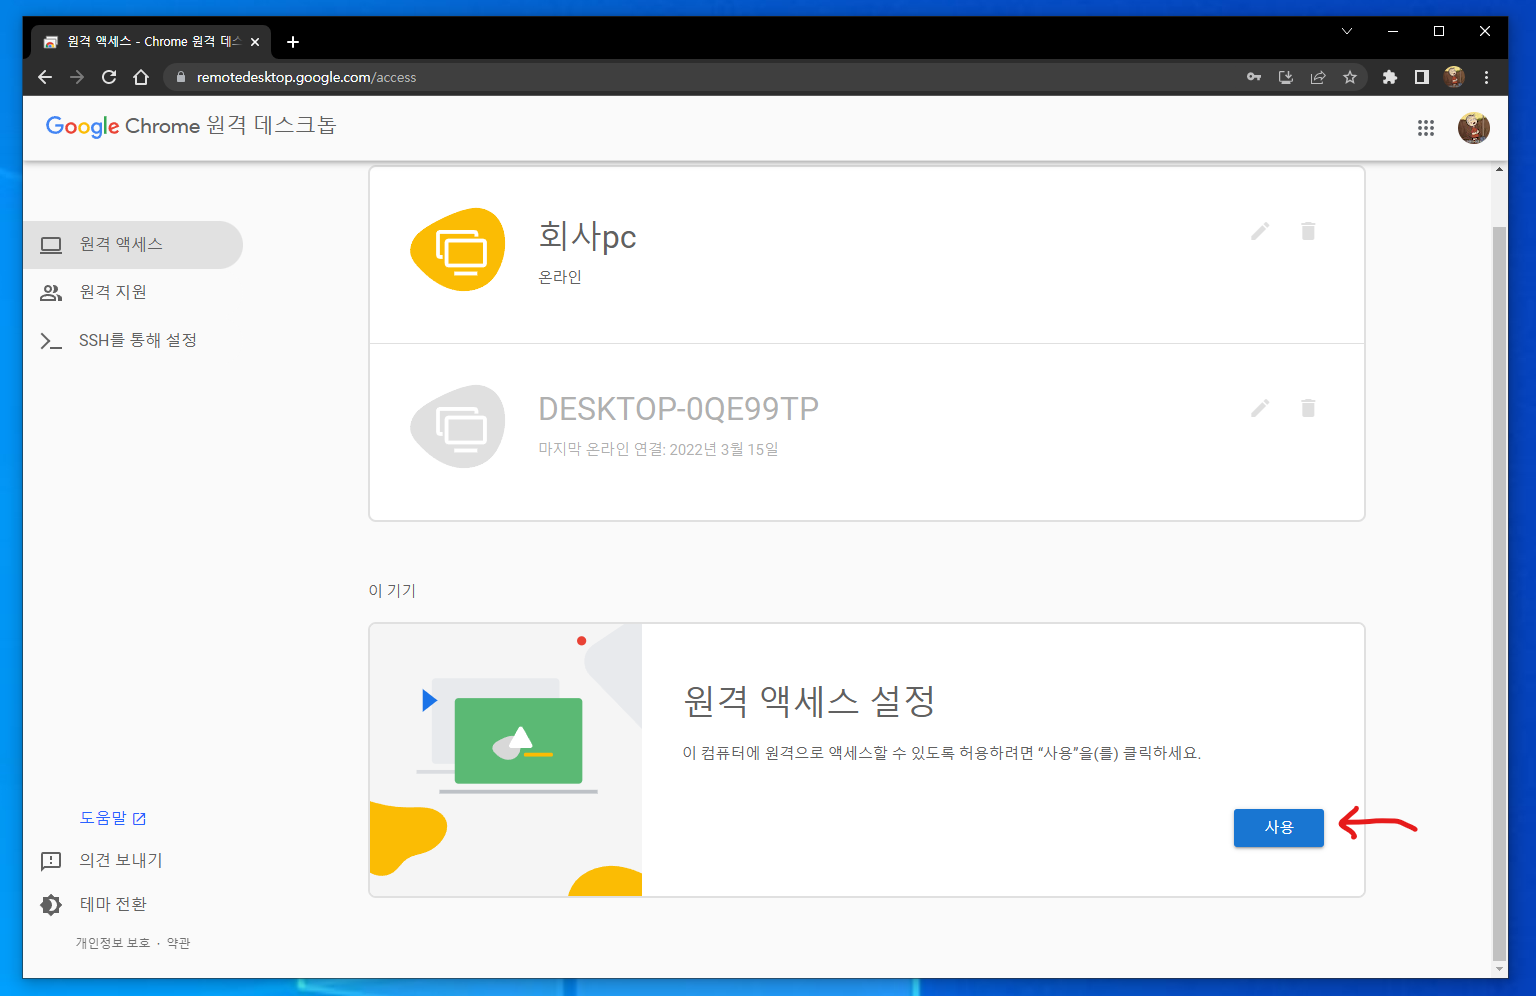Click the scrollbar down arrow
Viewport: 1536px width, 996px height.
point(1499,969)
